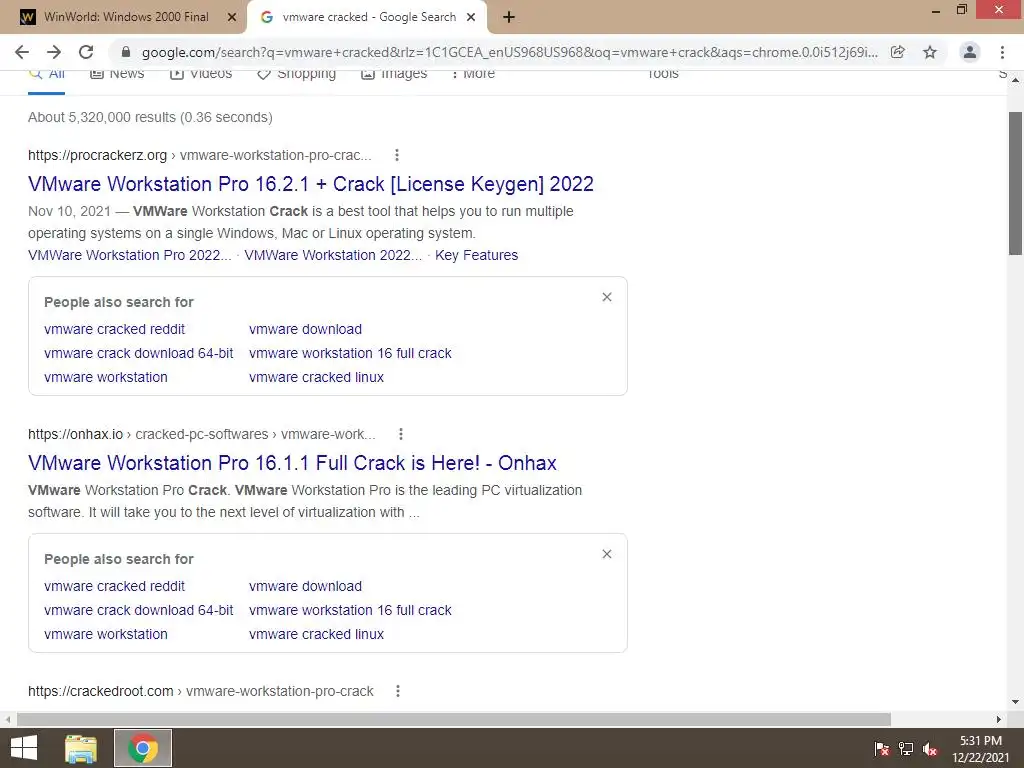Open more options for crackedroot.com result
The width and height of the screenshot is (1024, 768).
pos(398,691)
